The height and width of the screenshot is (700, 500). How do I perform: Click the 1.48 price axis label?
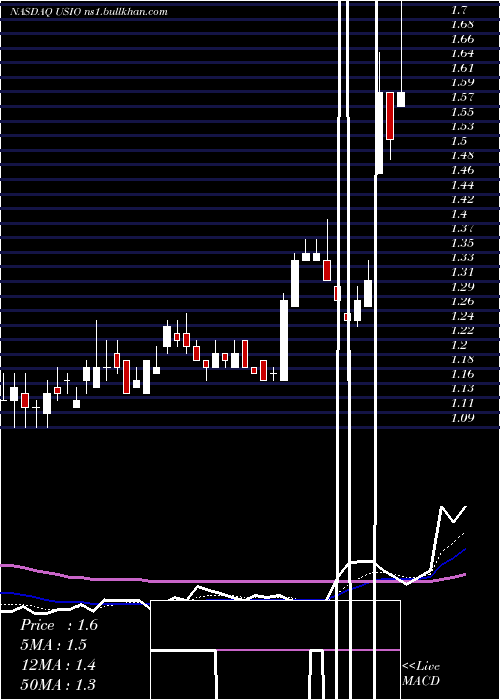(462, 155)
